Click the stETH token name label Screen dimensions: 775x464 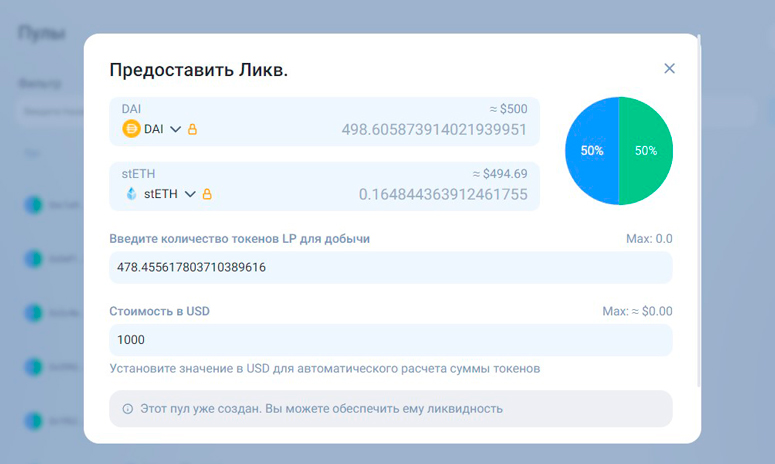pyautogui.click(x=161, y=194)
